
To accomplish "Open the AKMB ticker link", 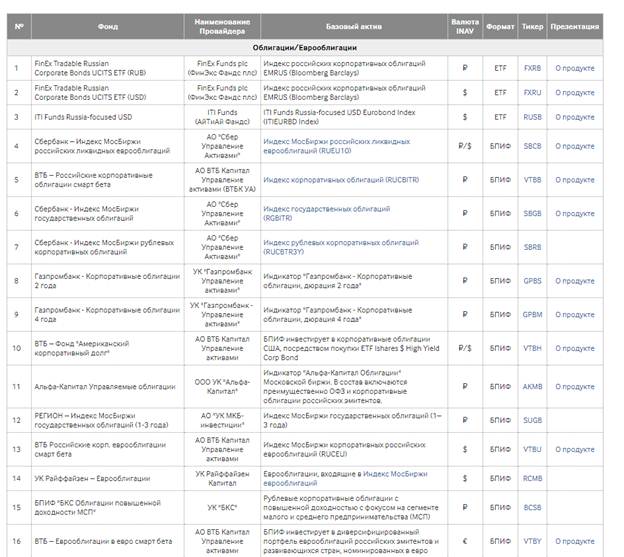I will pyautogui.click(x=532, y=386).
